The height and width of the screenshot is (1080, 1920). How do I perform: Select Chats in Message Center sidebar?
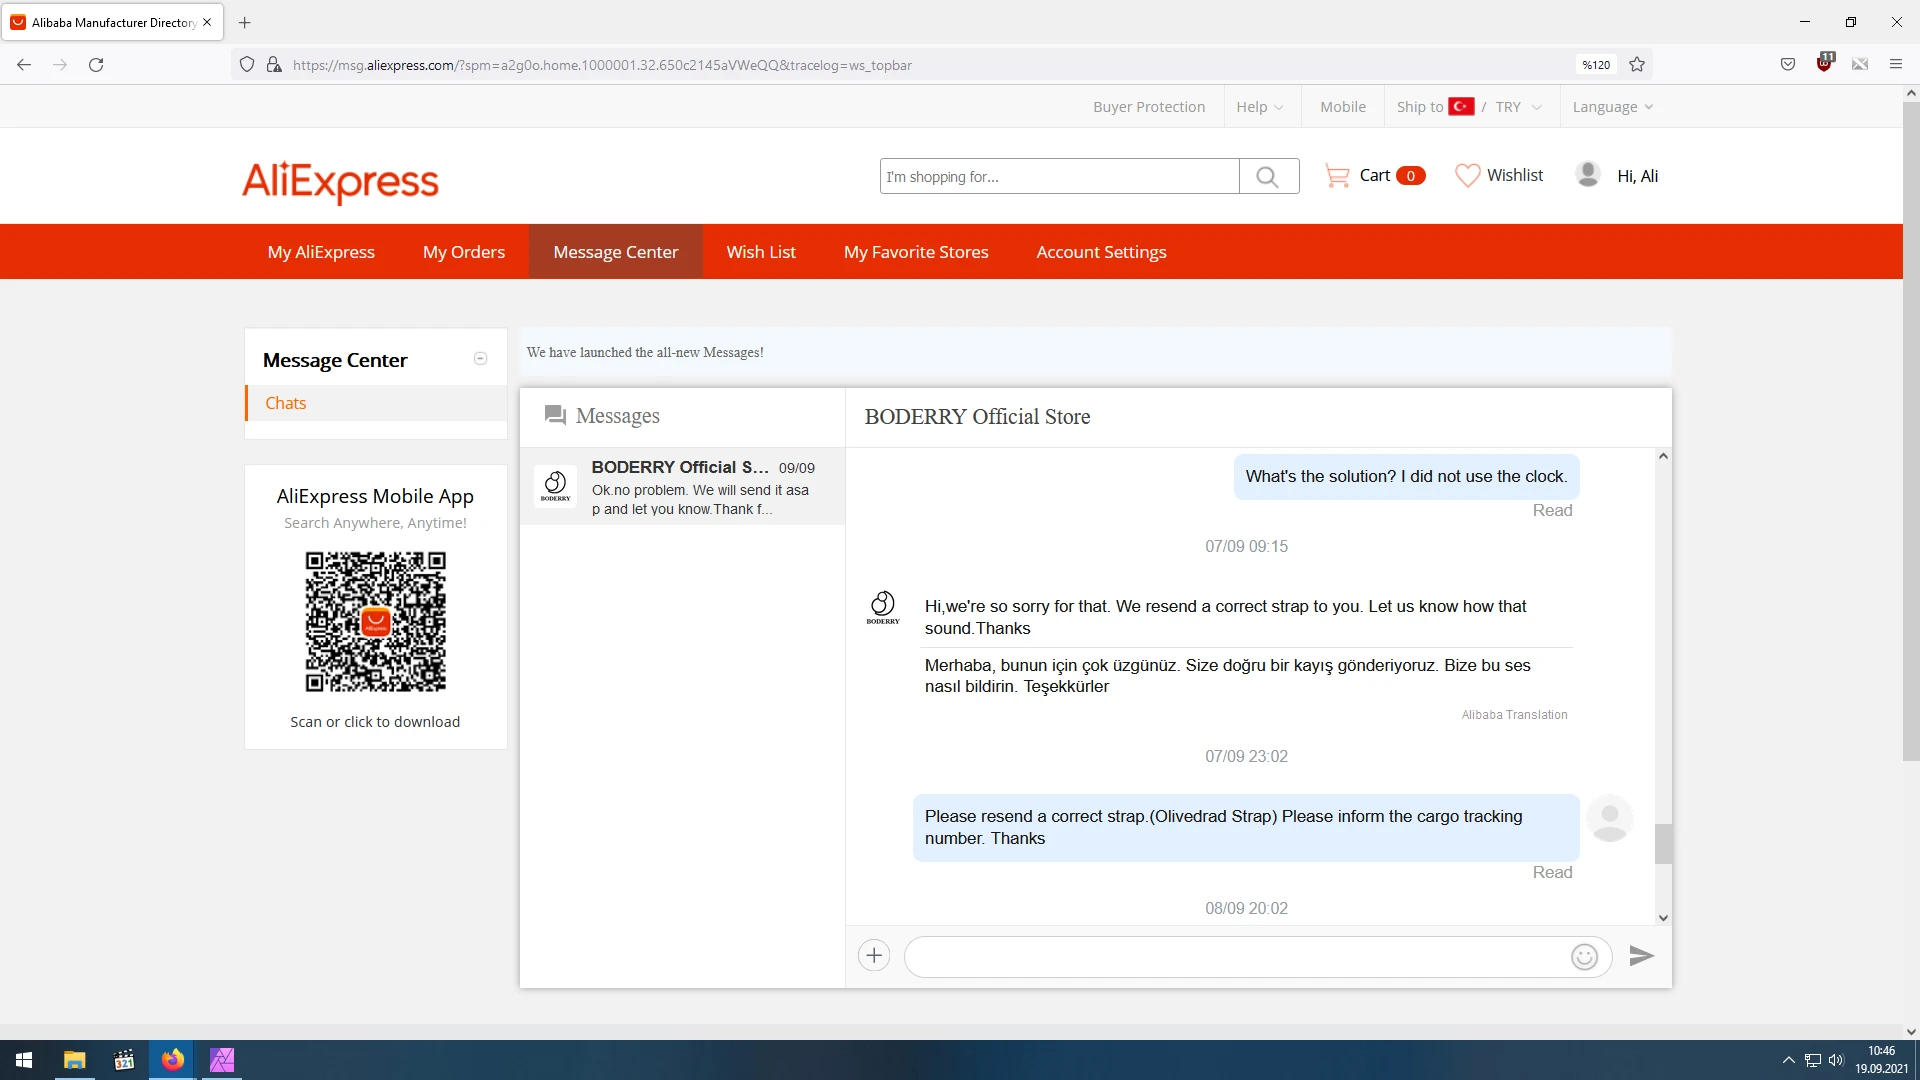pyautogui.click(x=286, y=403)
